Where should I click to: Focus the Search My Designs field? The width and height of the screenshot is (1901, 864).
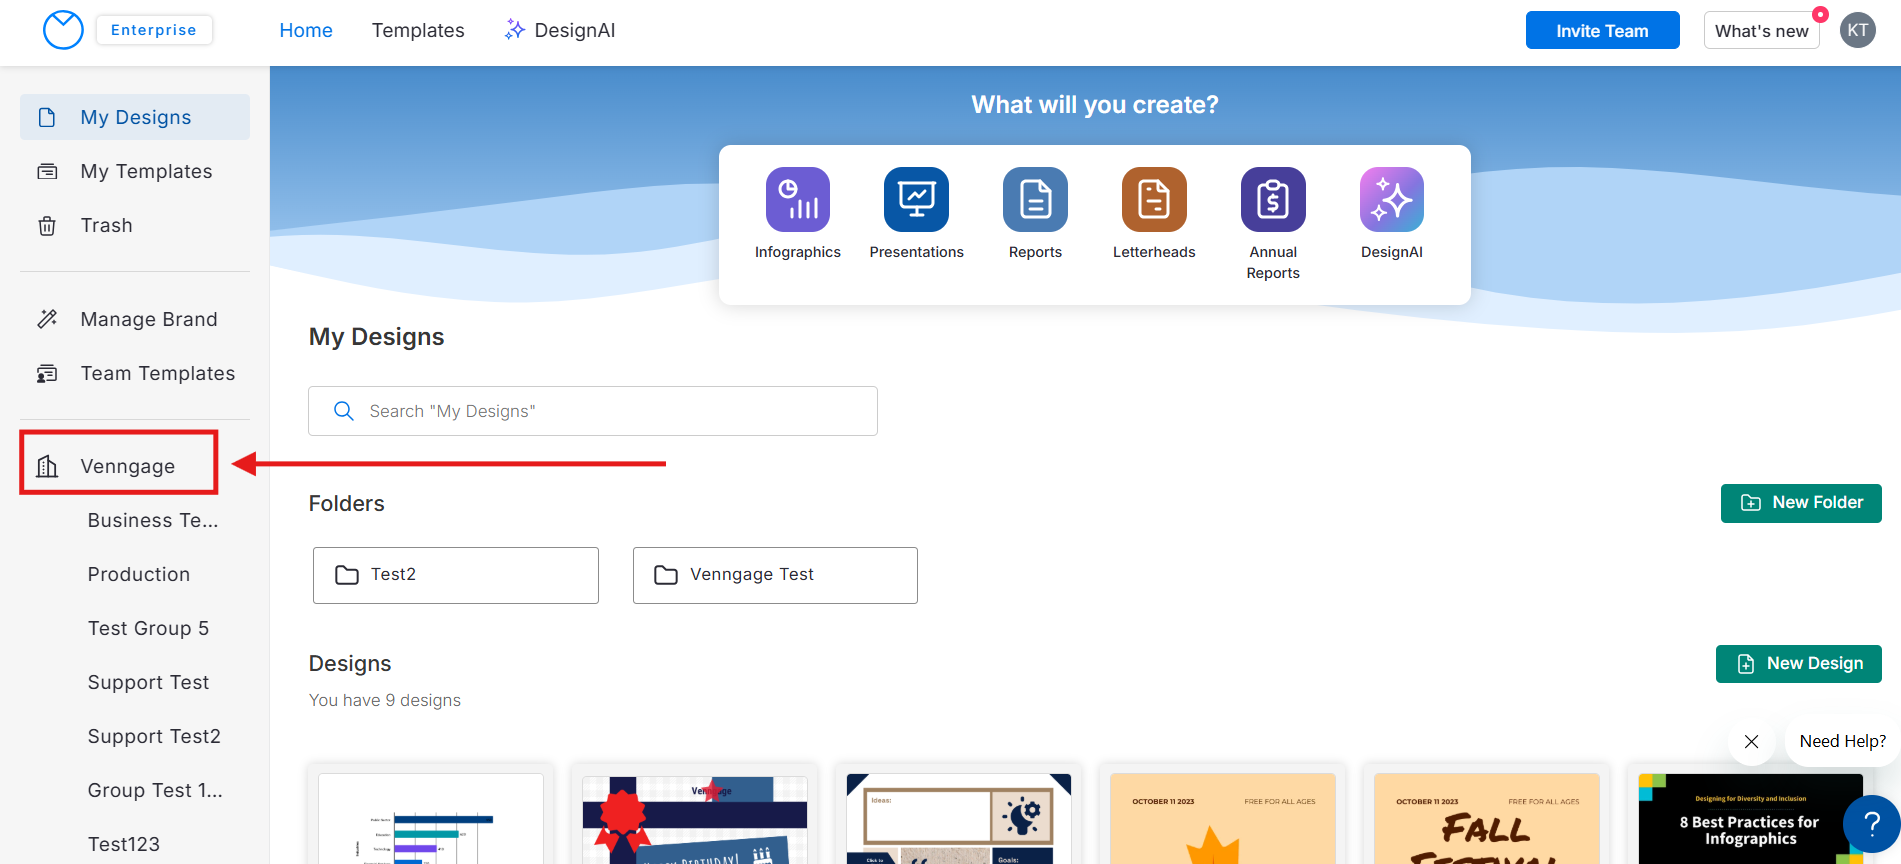pyautogui.click(x=592, y=411)
